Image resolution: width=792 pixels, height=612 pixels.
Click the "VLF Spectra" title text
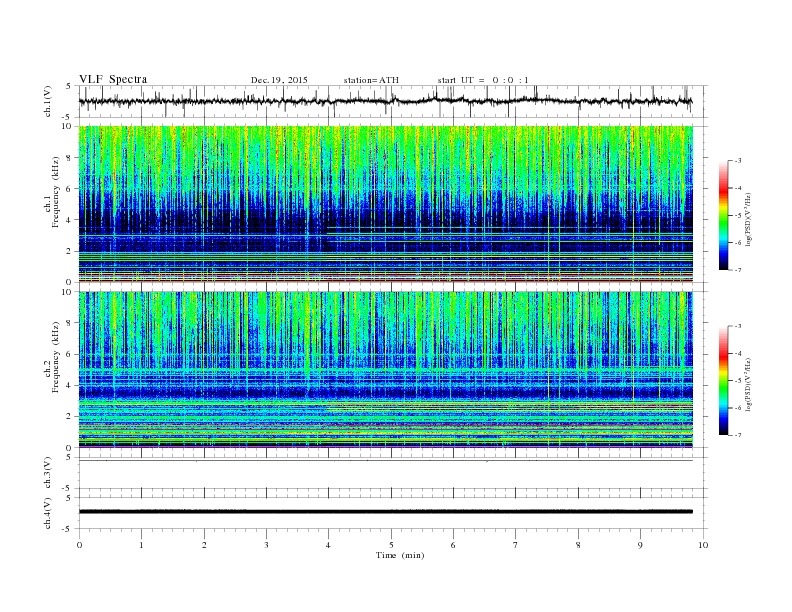(x=113, y=79)
